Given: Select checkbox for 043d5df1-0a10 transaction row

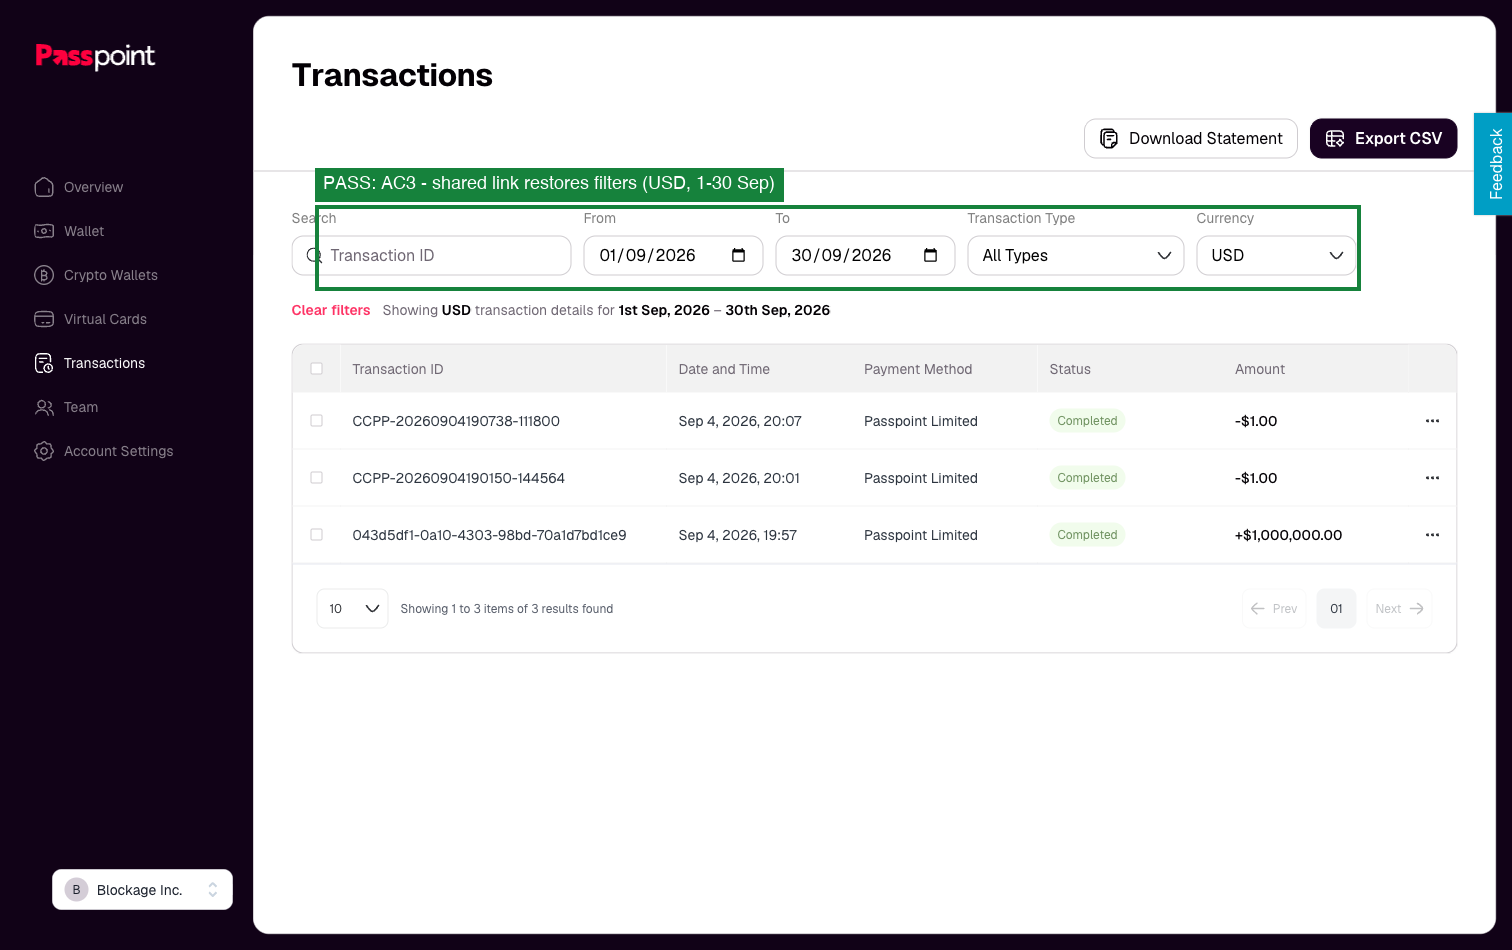Looking at the screenshot, I should click(317, 535).
